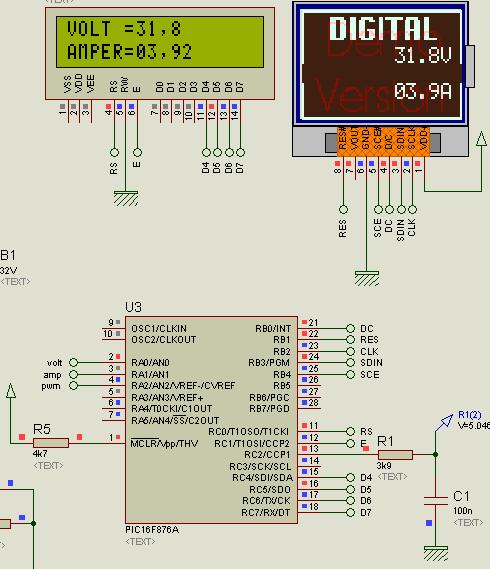Select the E terminal on pin RC1
The width and height of the screenshot is (490, 569).
coord(350,443)
